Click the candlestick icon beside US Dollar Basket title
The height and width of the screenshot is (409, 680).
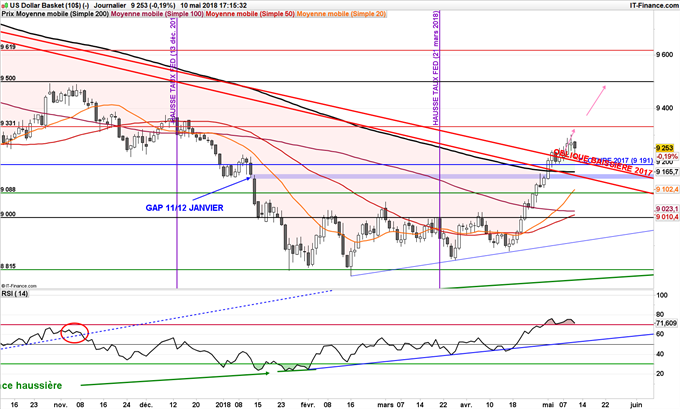(4, 6)
